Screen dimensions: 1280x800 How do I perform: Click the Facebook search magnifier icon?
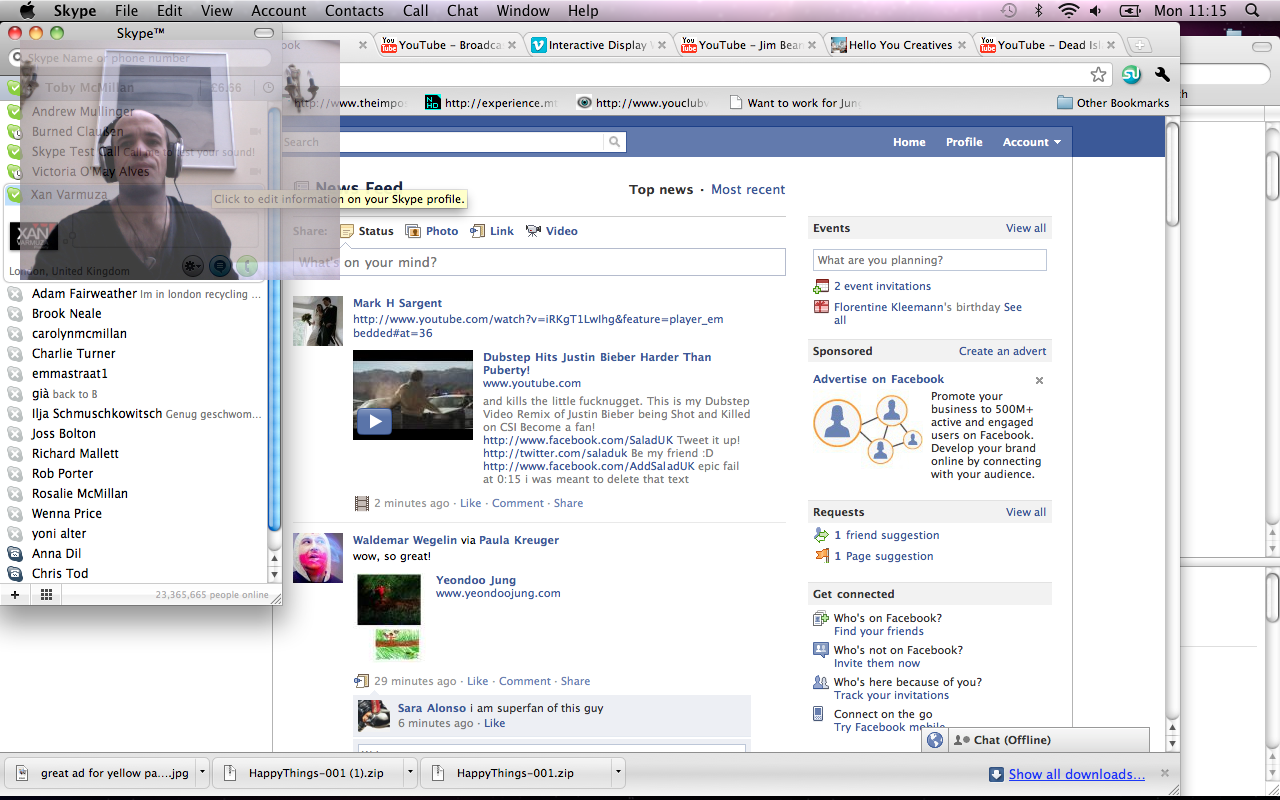614,142
